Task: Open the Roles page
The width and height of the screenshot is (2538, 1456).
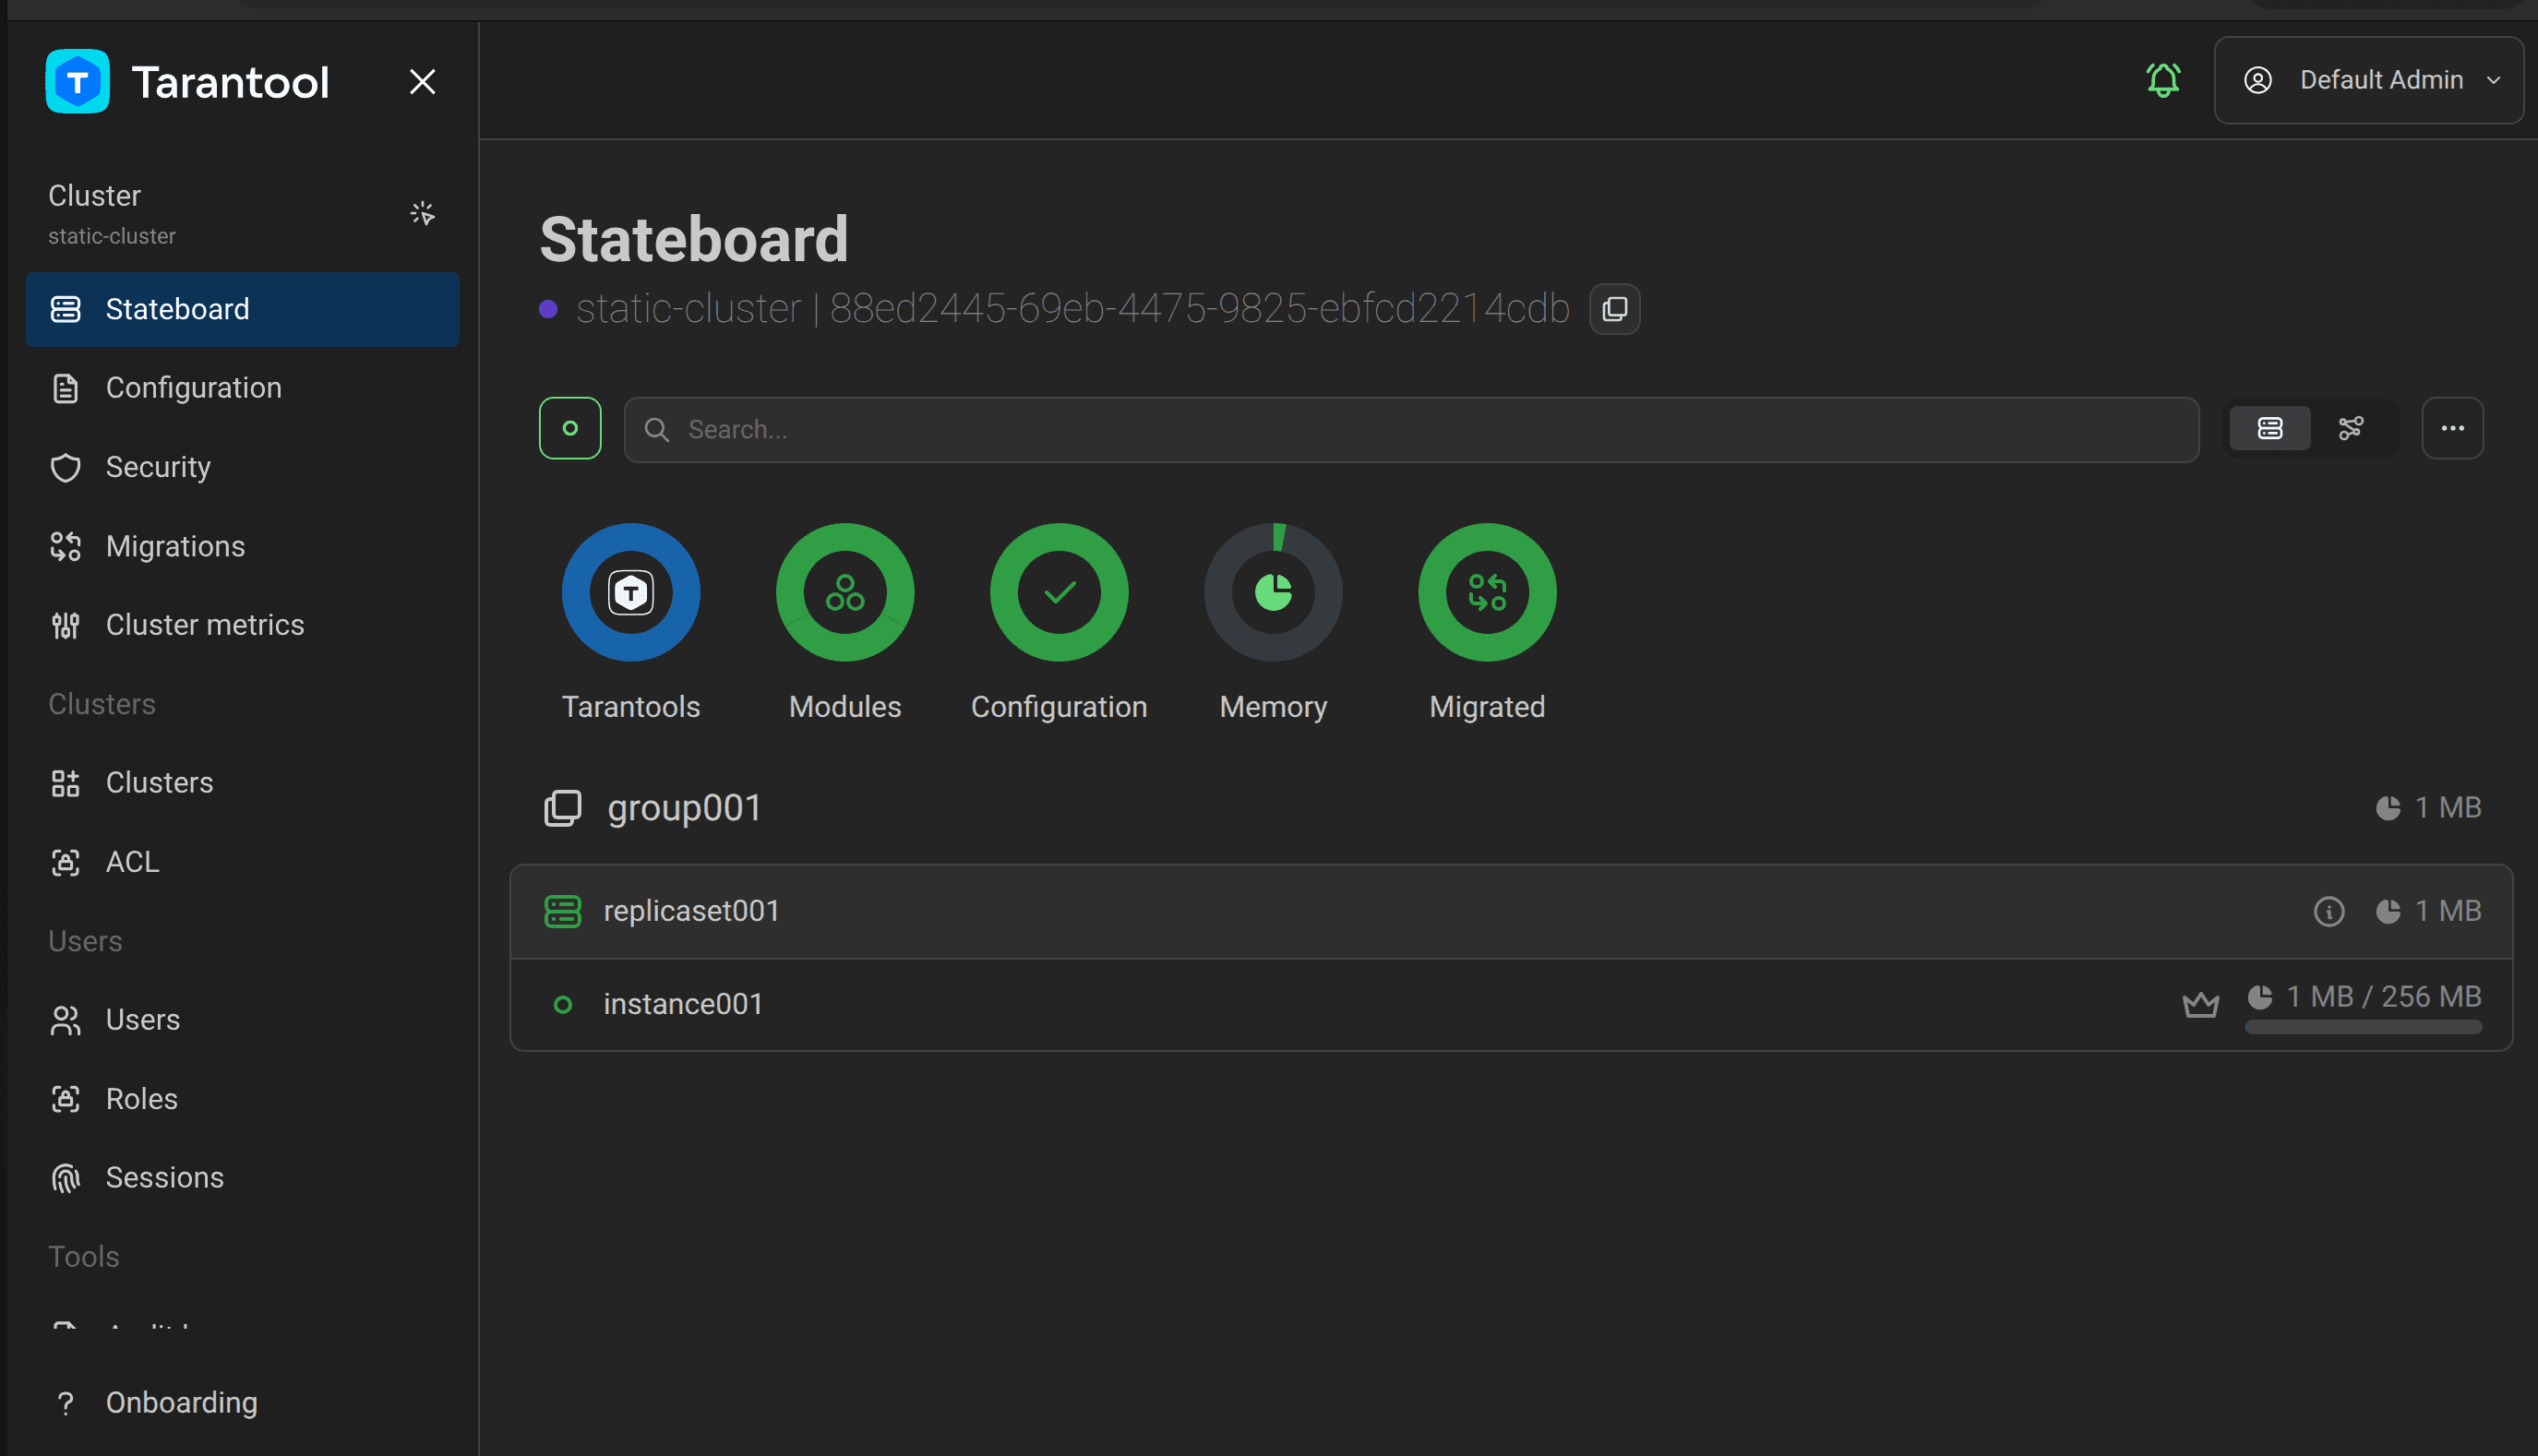Action: pos(243,1099)
